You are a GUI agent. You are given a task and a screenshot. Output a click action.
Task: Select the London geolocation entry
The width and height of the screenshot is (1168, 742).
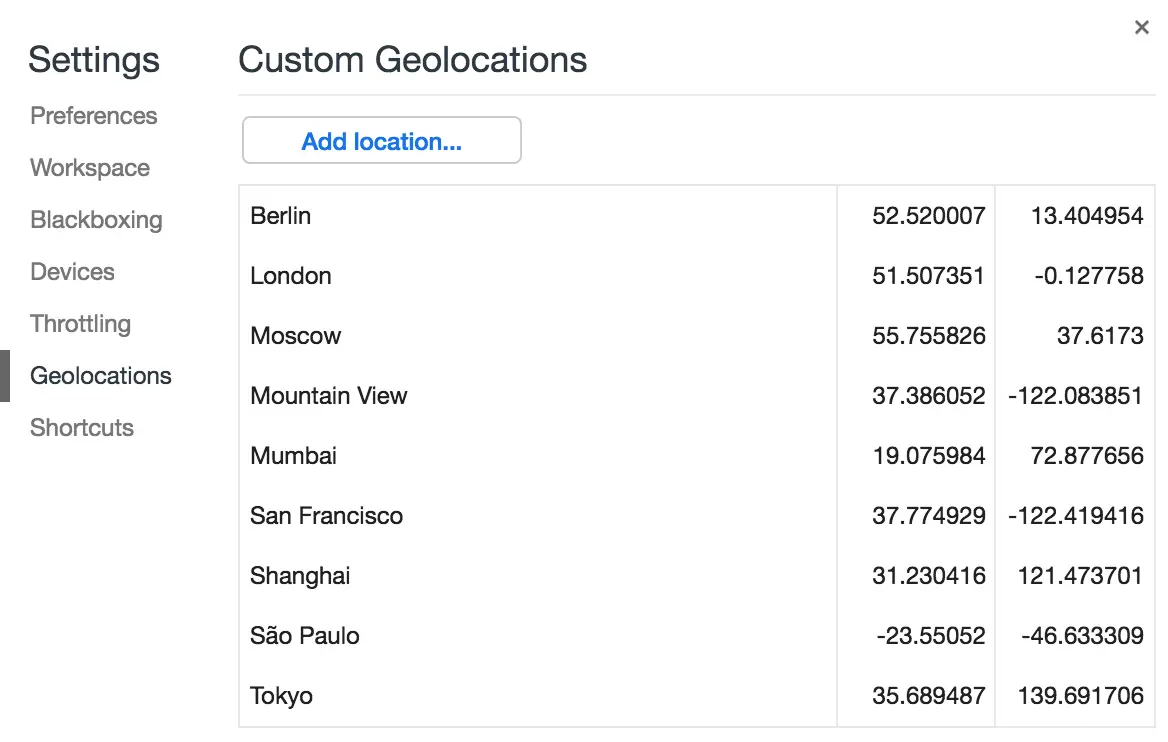[x=290, y=276]
